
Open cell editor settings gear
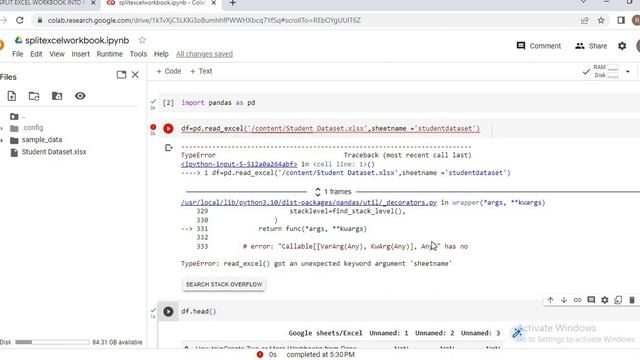point(604,300)
